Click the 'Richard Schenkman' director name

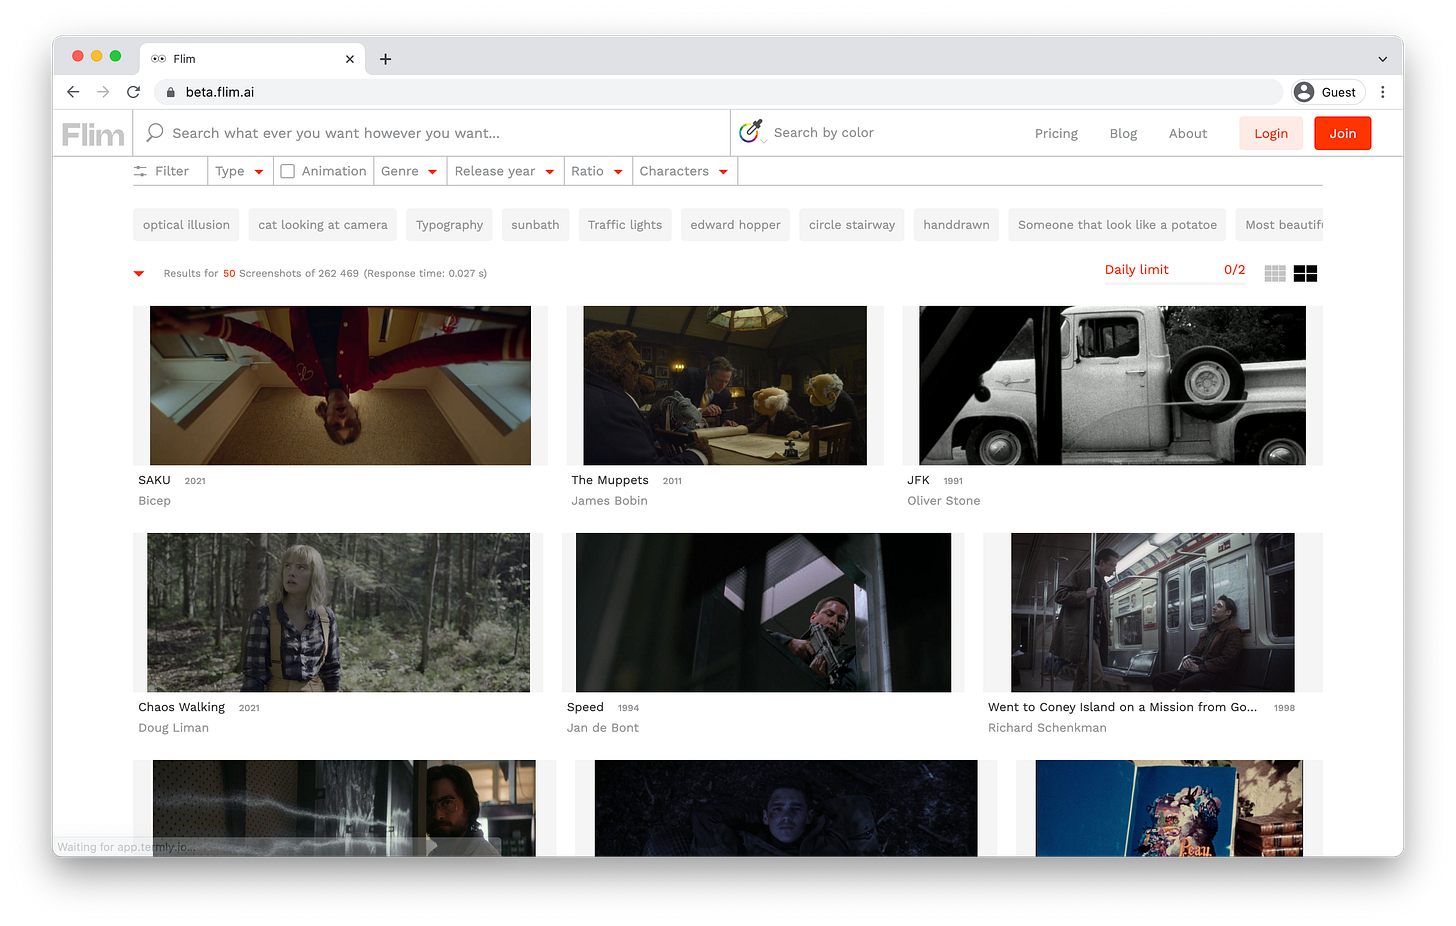[1047, 728]
